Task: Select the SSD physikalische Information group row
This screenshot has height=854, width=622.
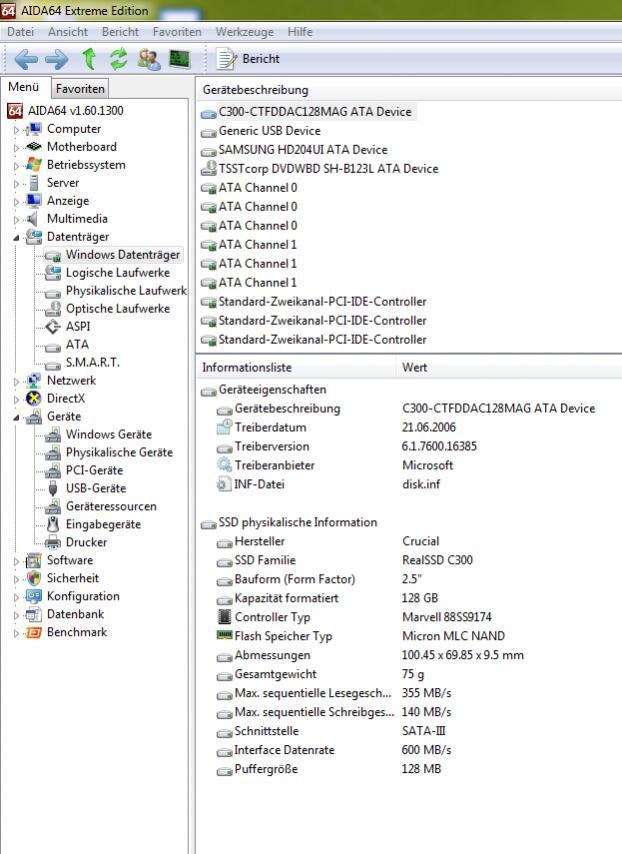Action: (289, 523)
